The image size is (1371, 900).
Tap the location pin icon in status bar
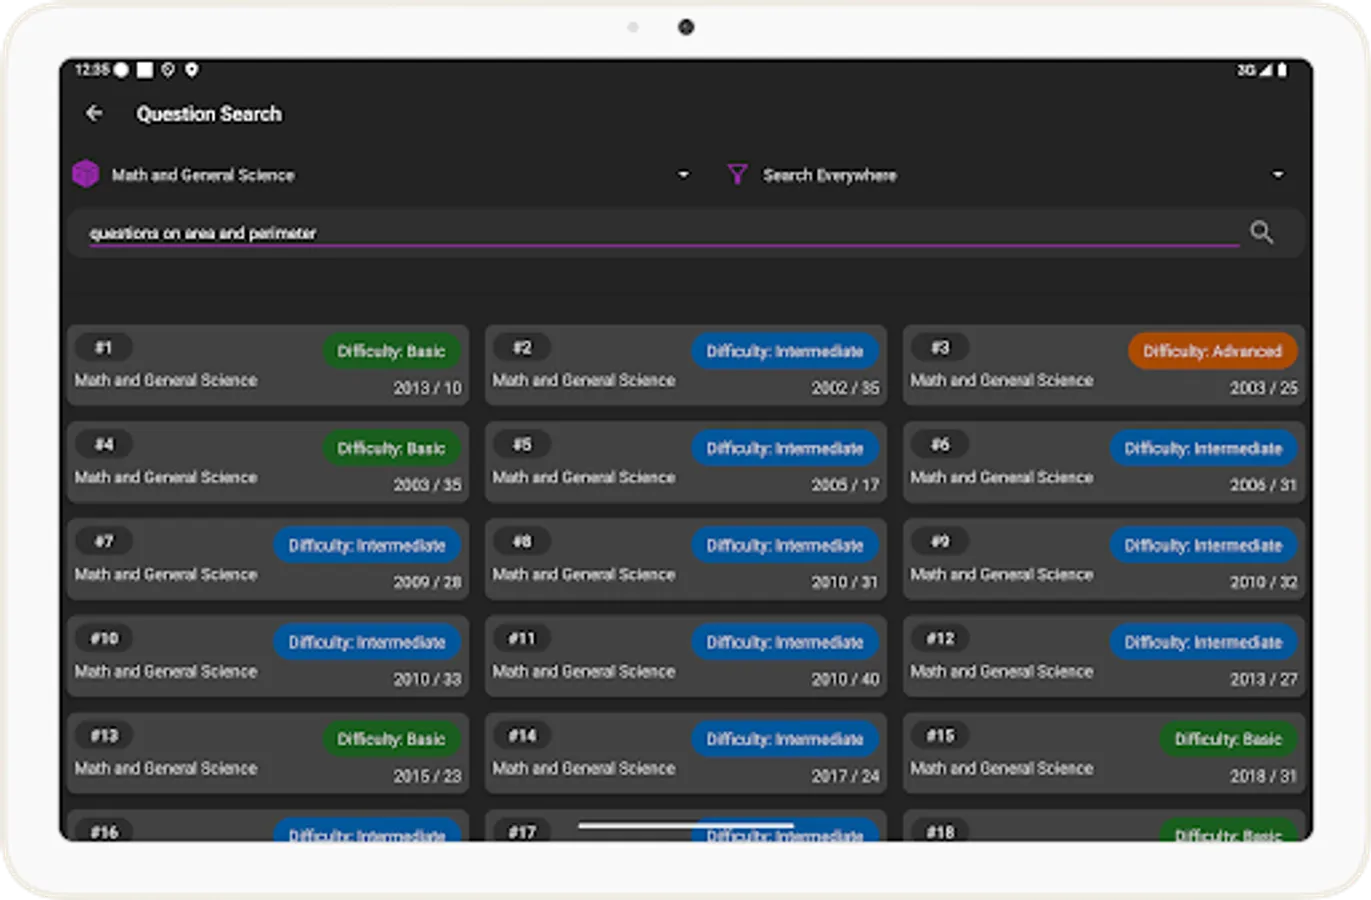pos(192,70)
